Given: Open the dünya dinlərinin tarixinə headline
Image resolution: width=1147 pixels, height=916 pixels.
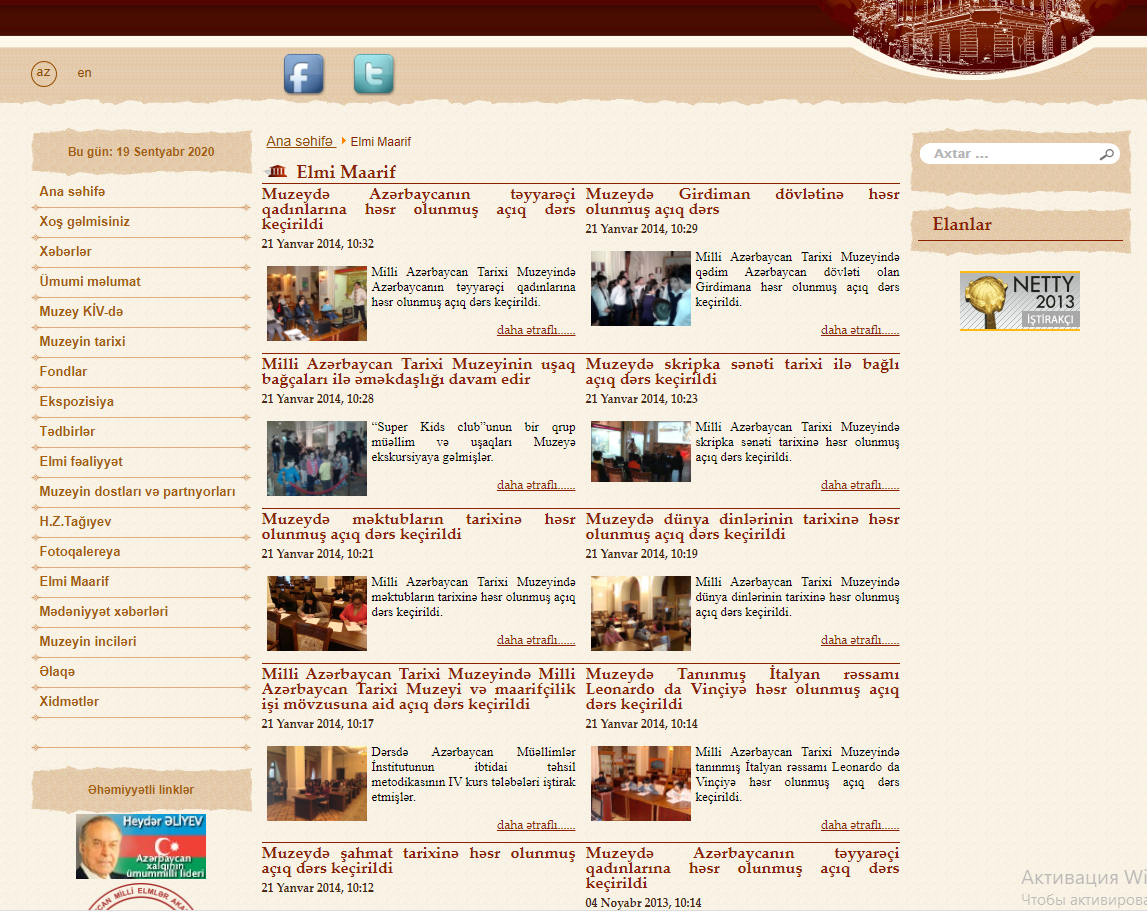Looking at the screenshot, I should coord(742,527).
